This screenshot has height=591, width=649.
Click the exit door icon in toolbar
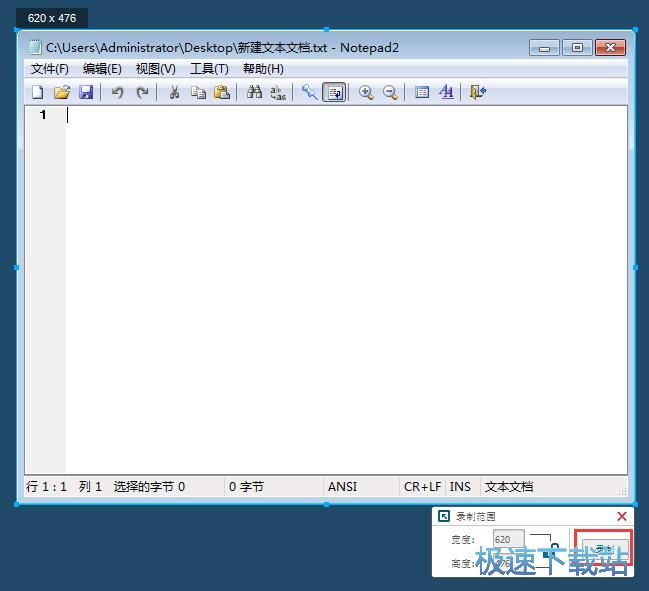tap(477, 92)
